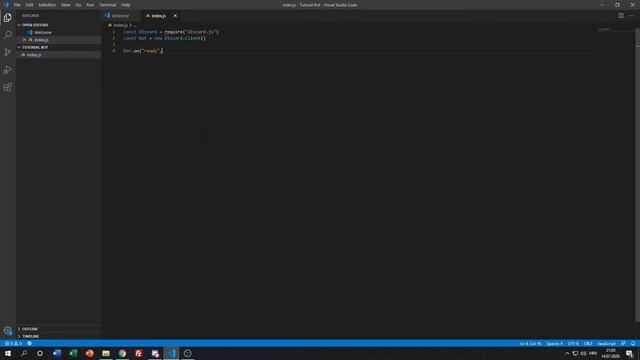This screenshot has width=640, height=360.
Task: Open Source Control view in activity bar
Action: click(x=7, y=52)
